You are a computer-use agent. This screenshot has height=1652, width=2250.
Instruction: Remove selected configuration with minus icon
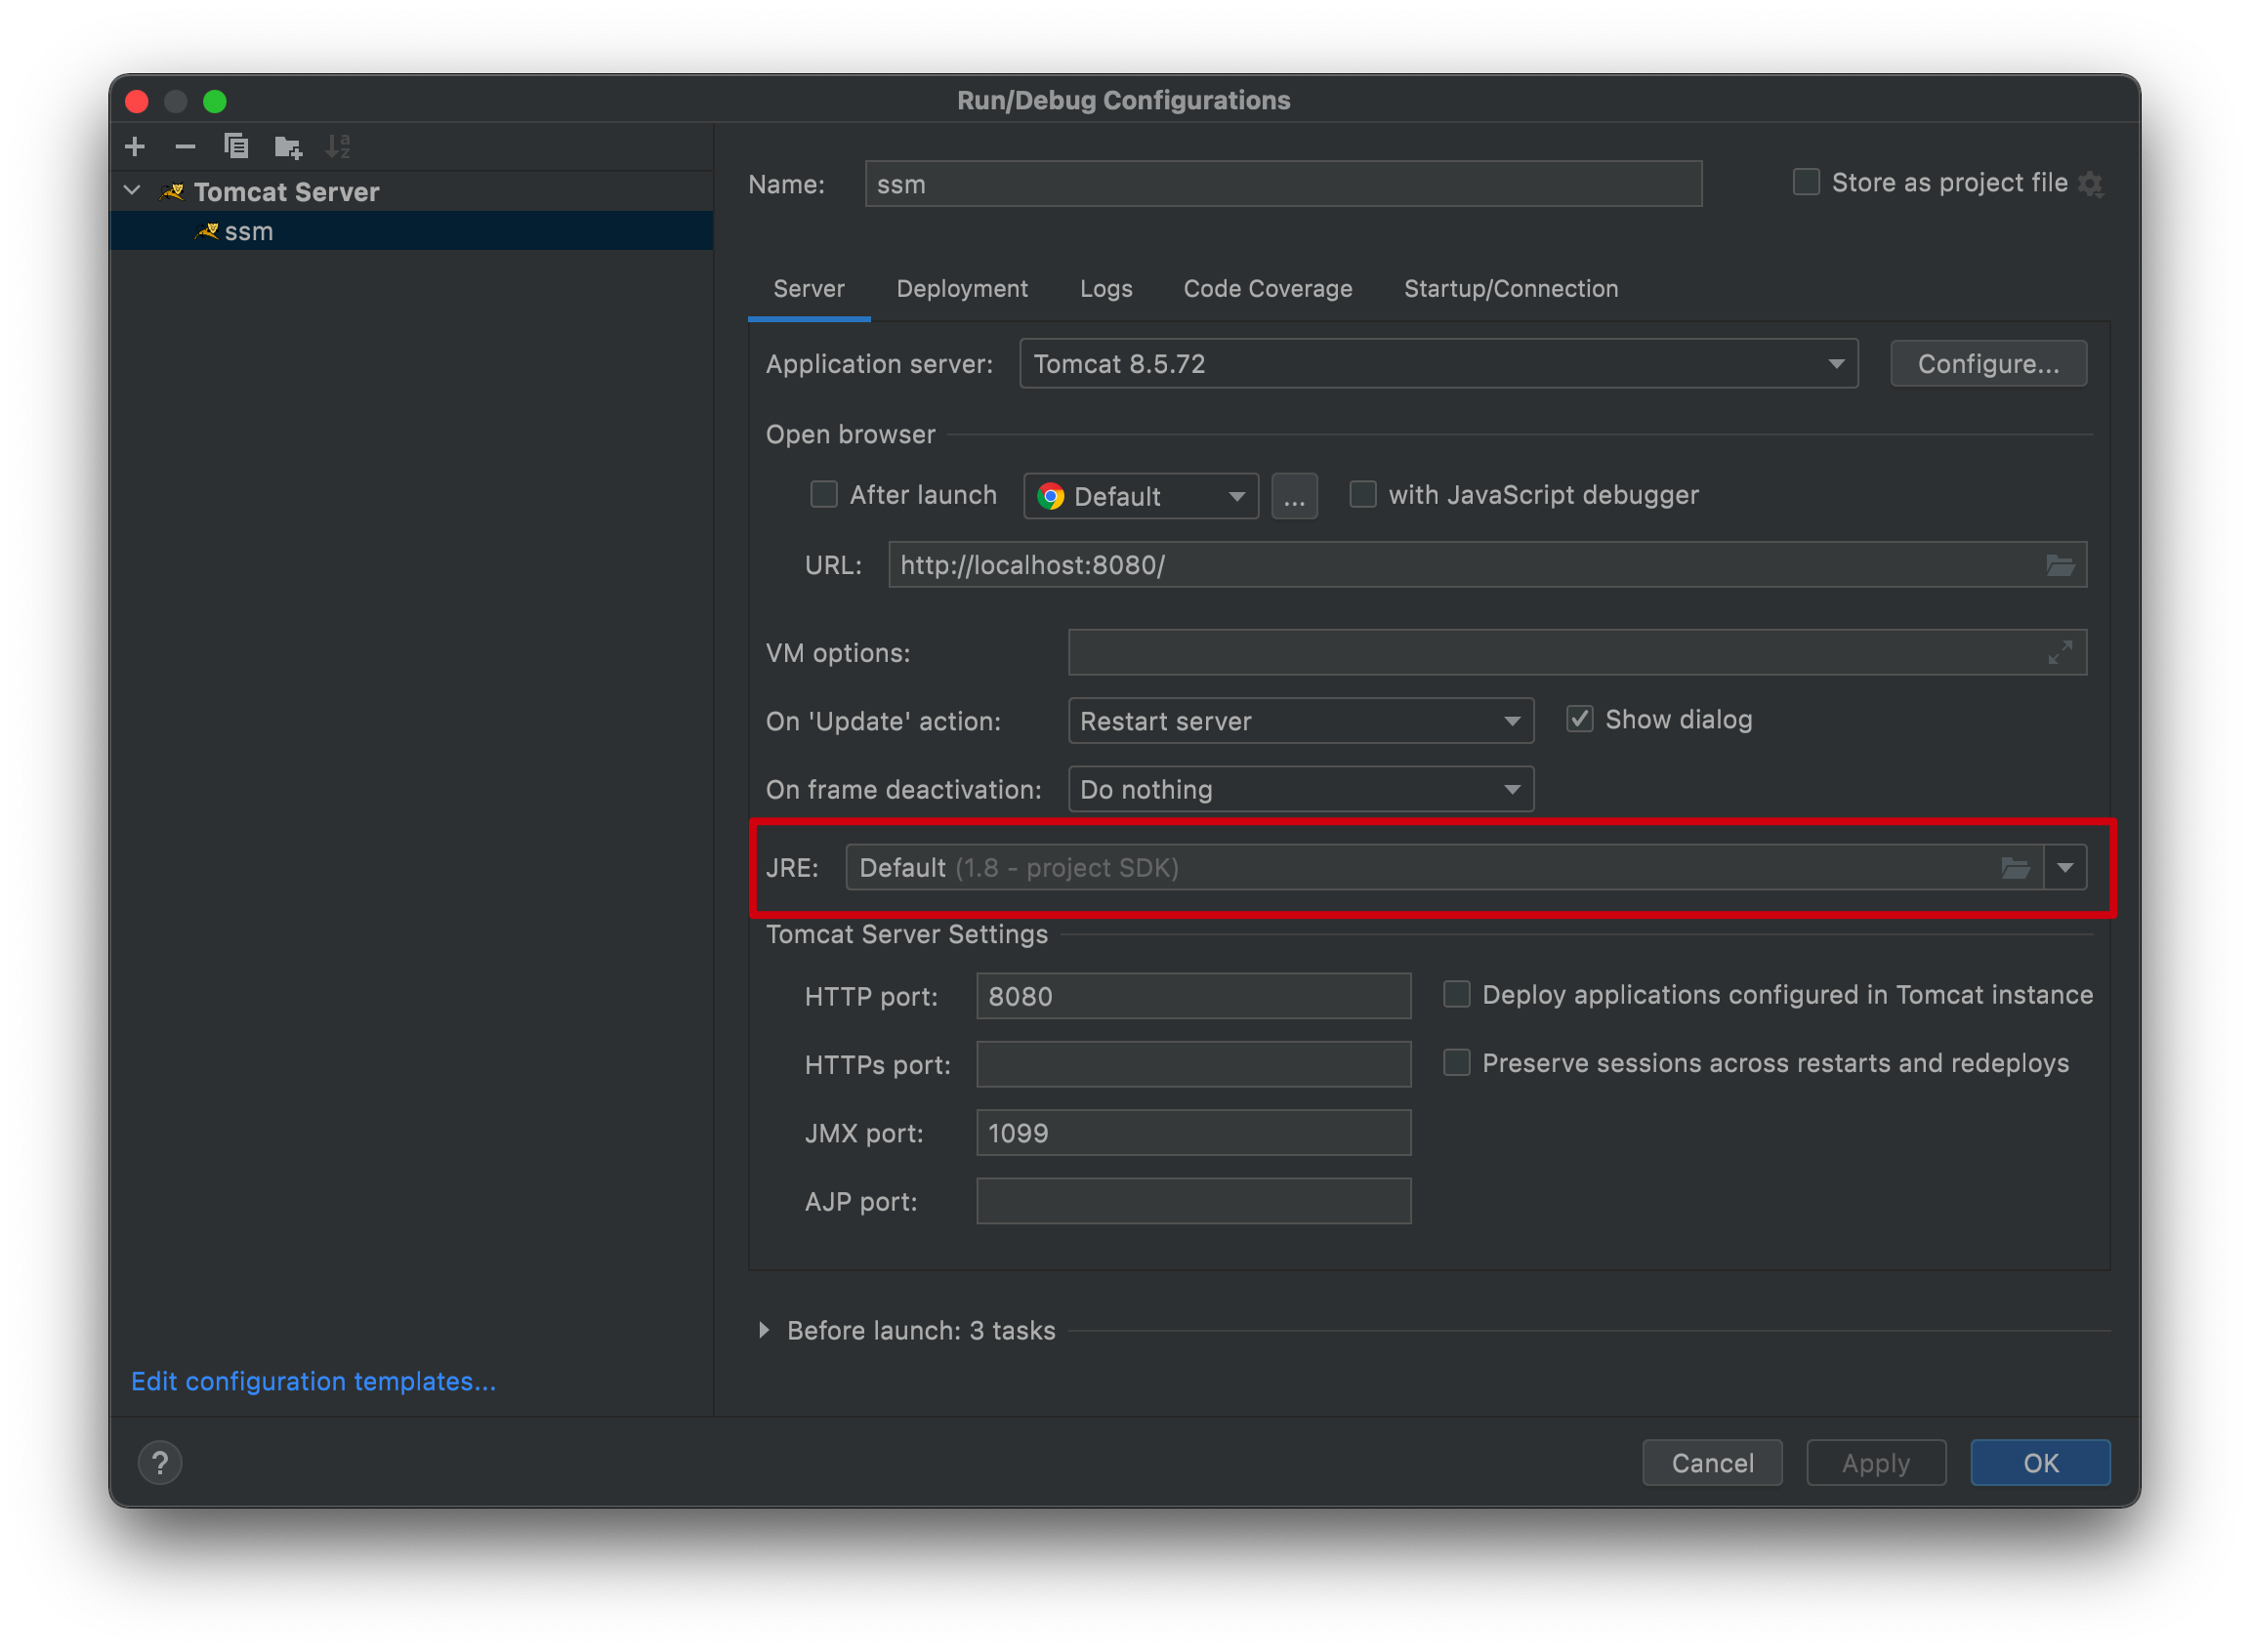185,147
